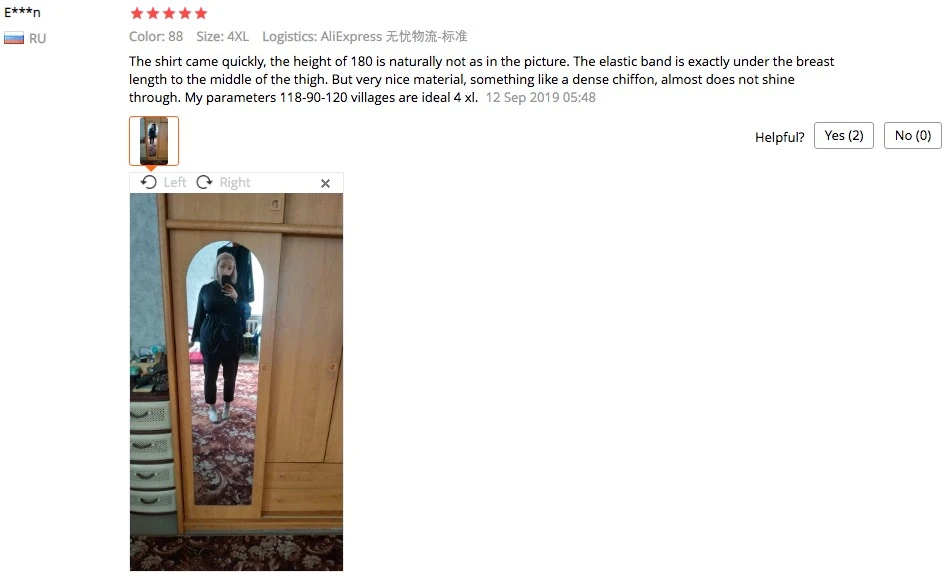Click the 'Color: 88' attribute text
The image size is (949, 577).
[x=156, y=36]
